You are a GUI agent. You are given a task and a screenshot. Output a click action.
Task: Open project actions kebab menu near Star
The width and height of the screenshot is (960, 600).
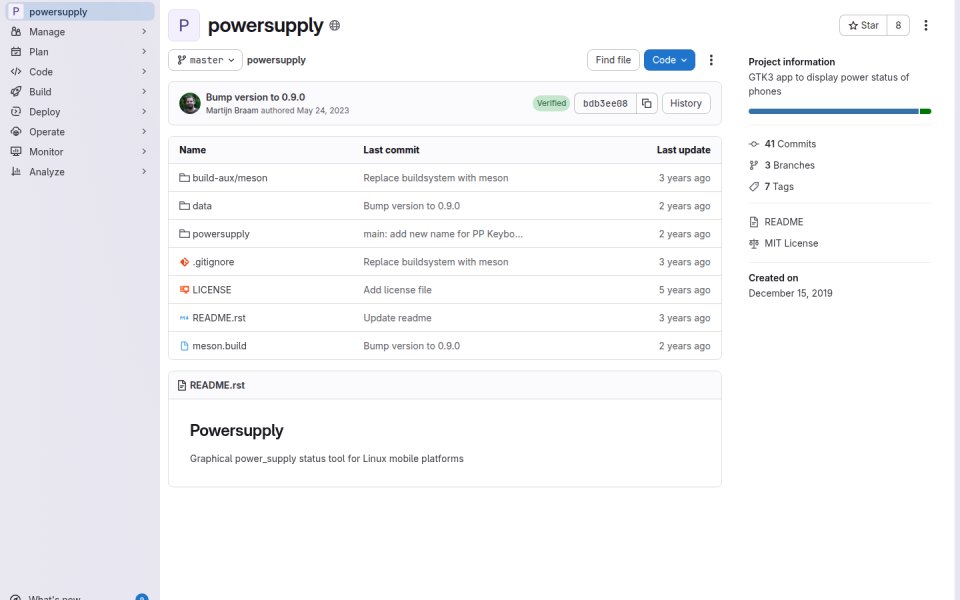tap(926, 25)
